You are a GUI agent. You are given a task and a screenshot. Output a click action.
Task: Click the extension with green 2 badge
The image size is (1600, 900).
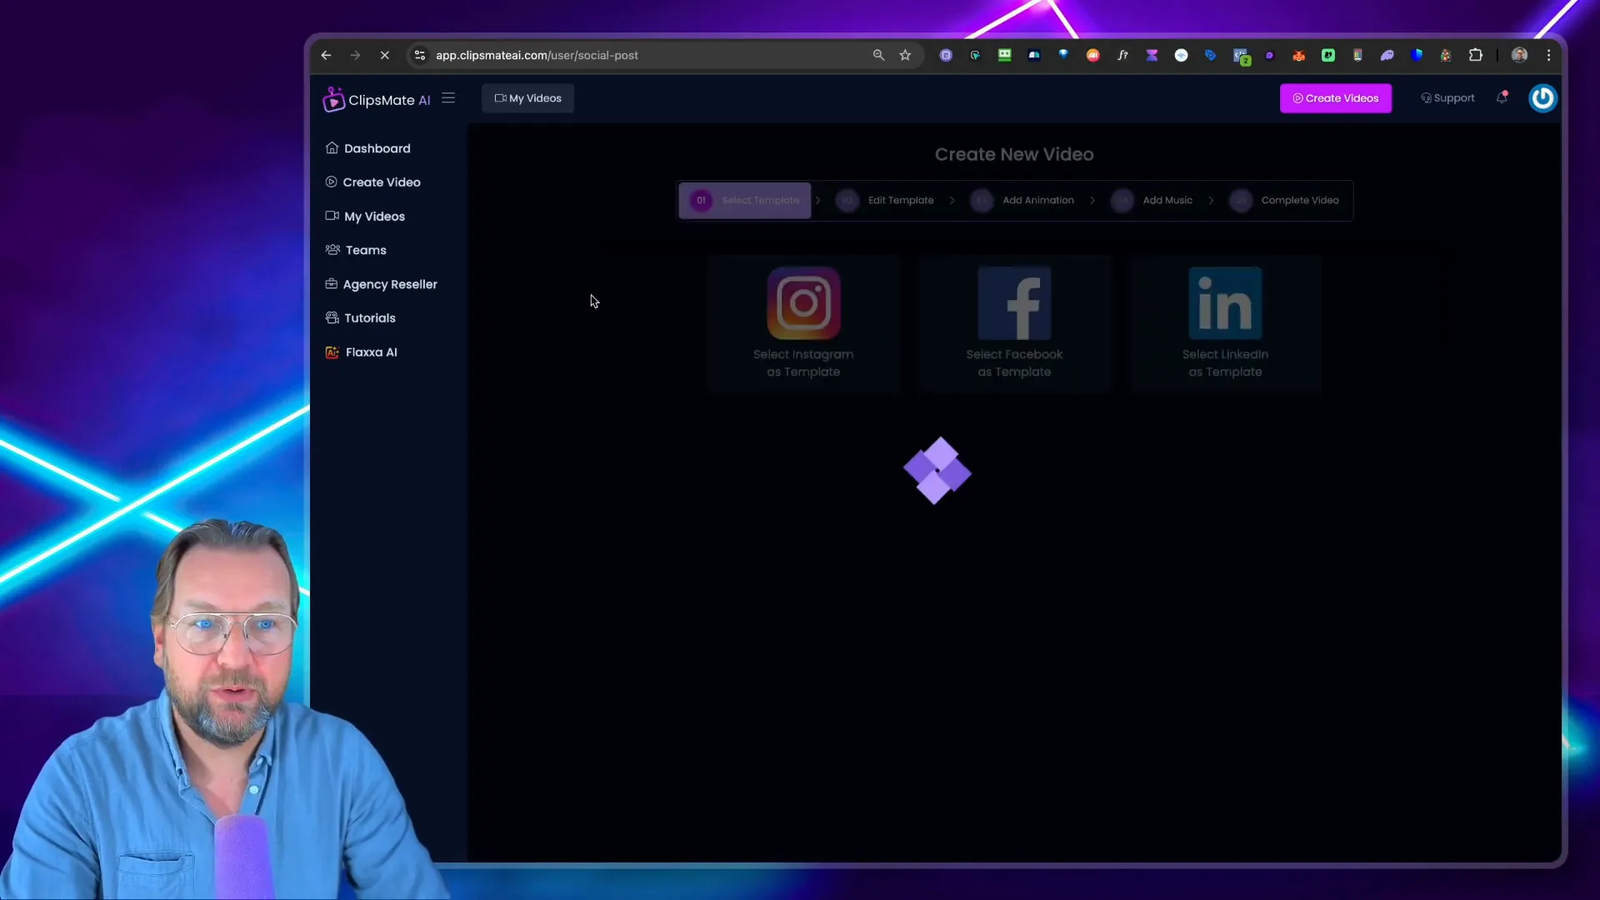[1241, 56]
